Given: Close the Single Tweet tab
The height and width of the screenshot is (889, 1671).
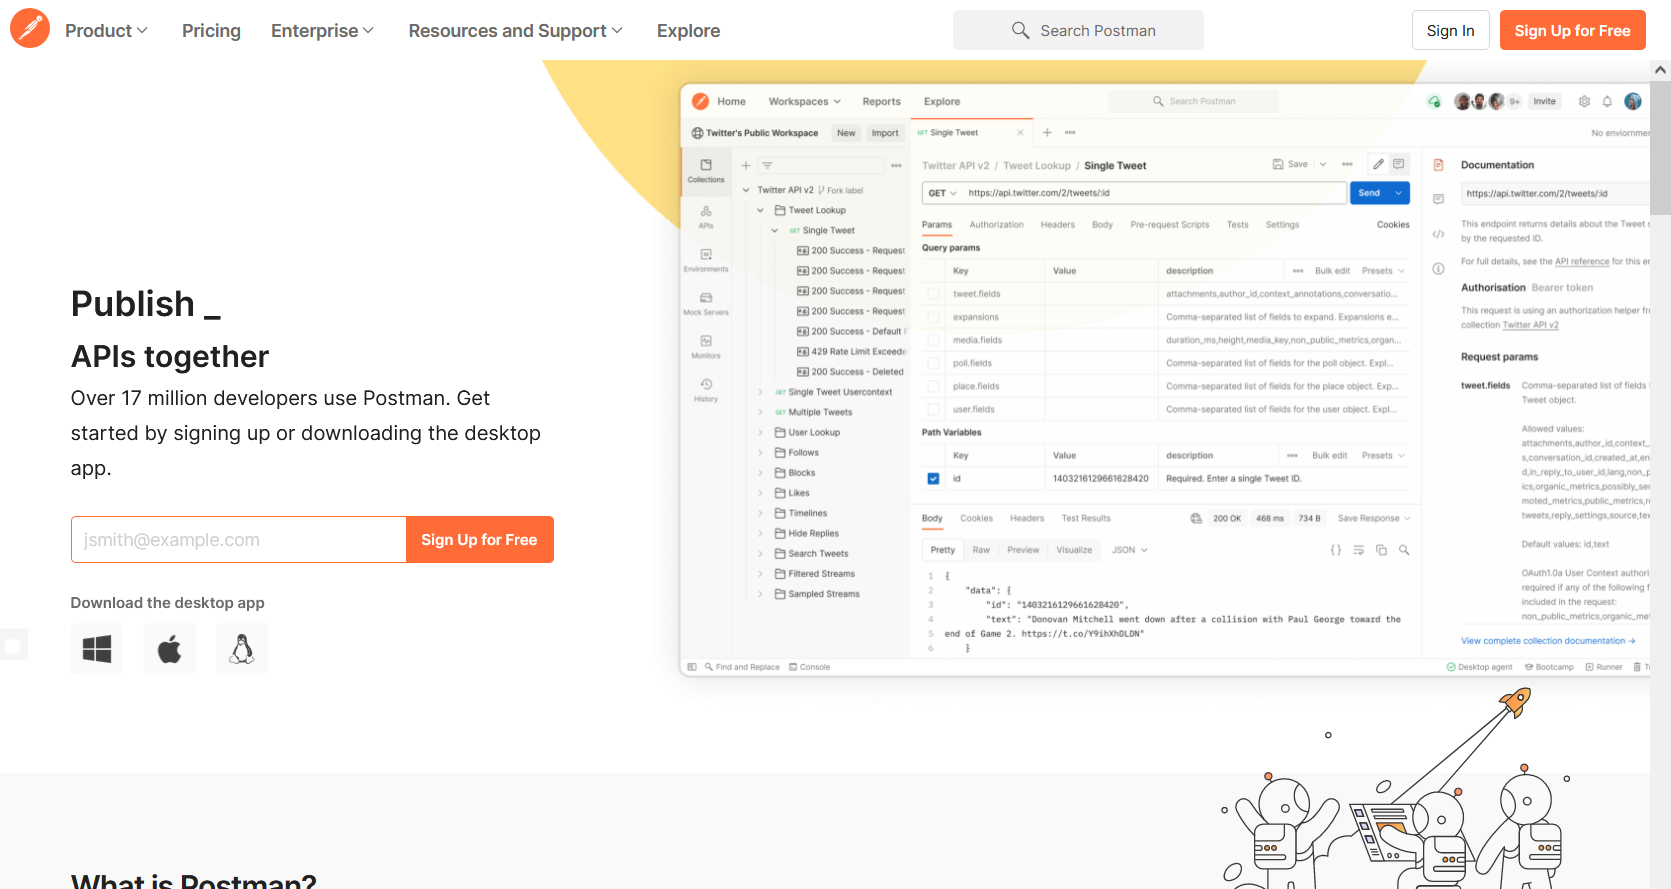Looking at the screenshot, I should 1020,132.
